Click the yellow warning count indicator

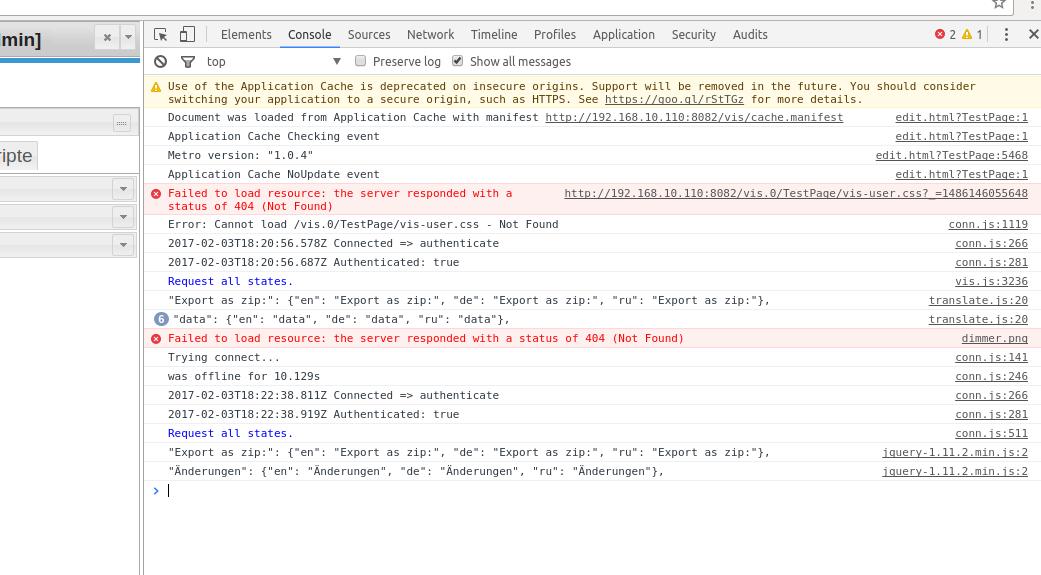972,34
